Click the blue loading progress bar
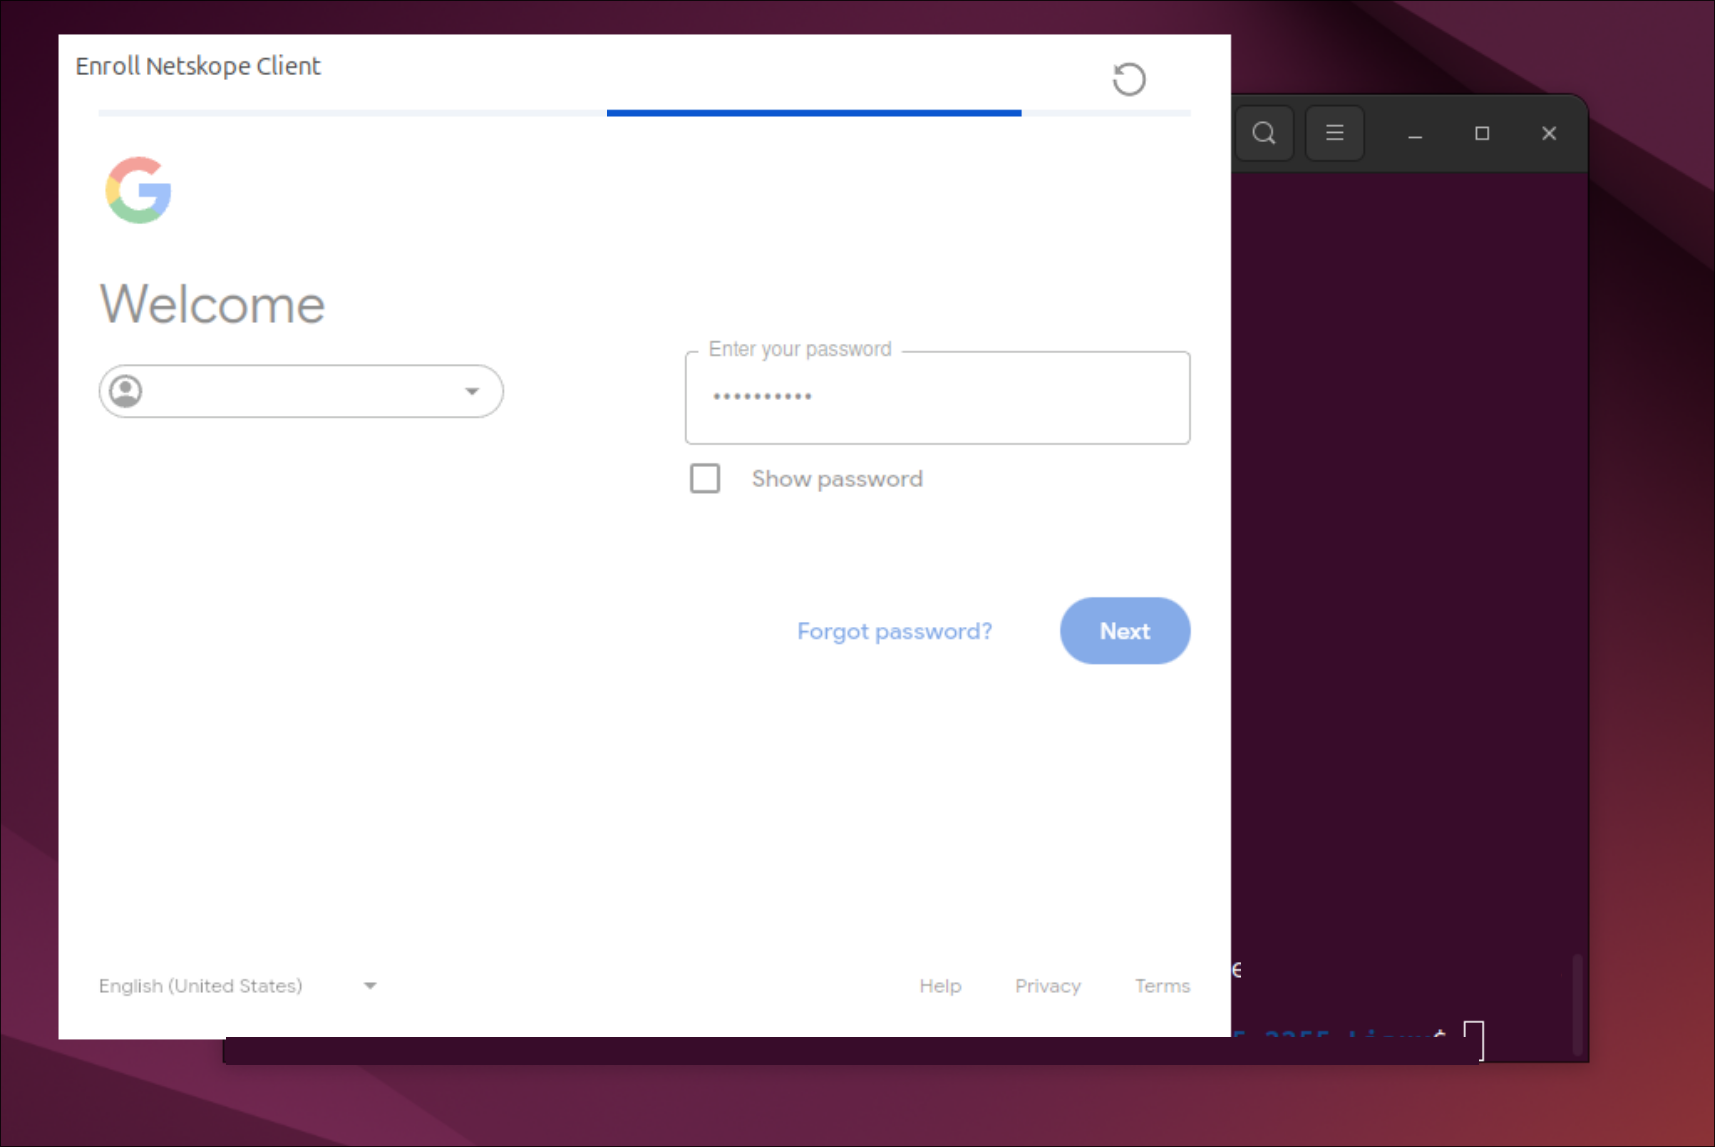This screenshot has width=1715, height=1147. tap(814, 113)
